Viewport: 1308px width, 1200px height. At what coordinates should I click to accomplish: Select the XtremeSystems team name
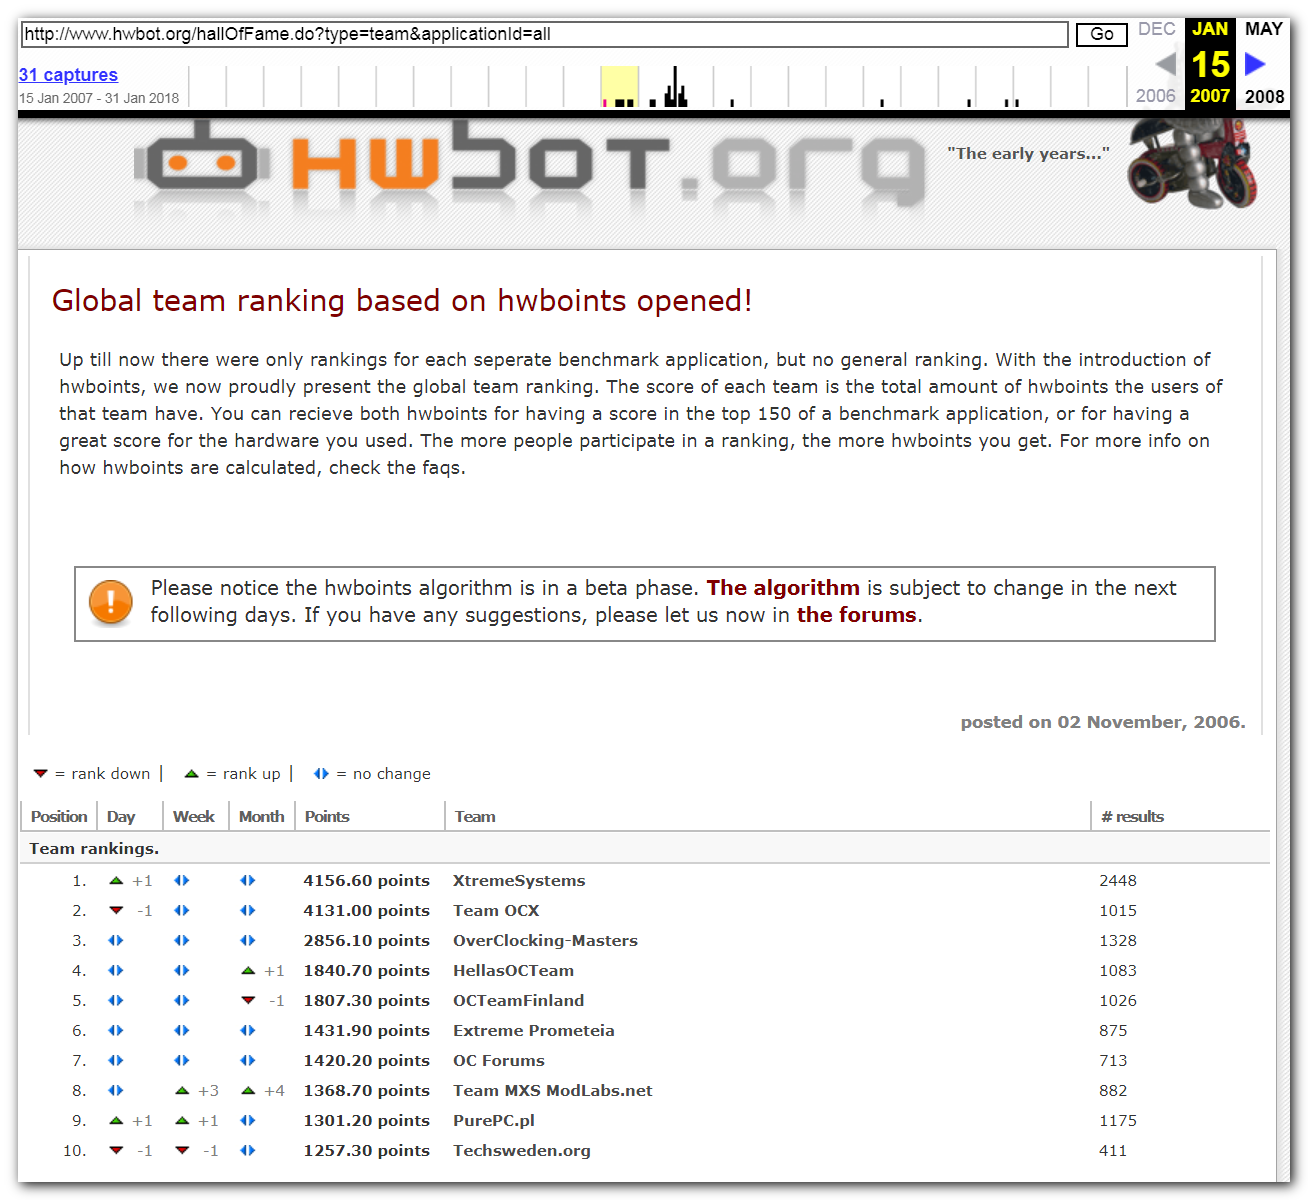[x=519, y=881]
